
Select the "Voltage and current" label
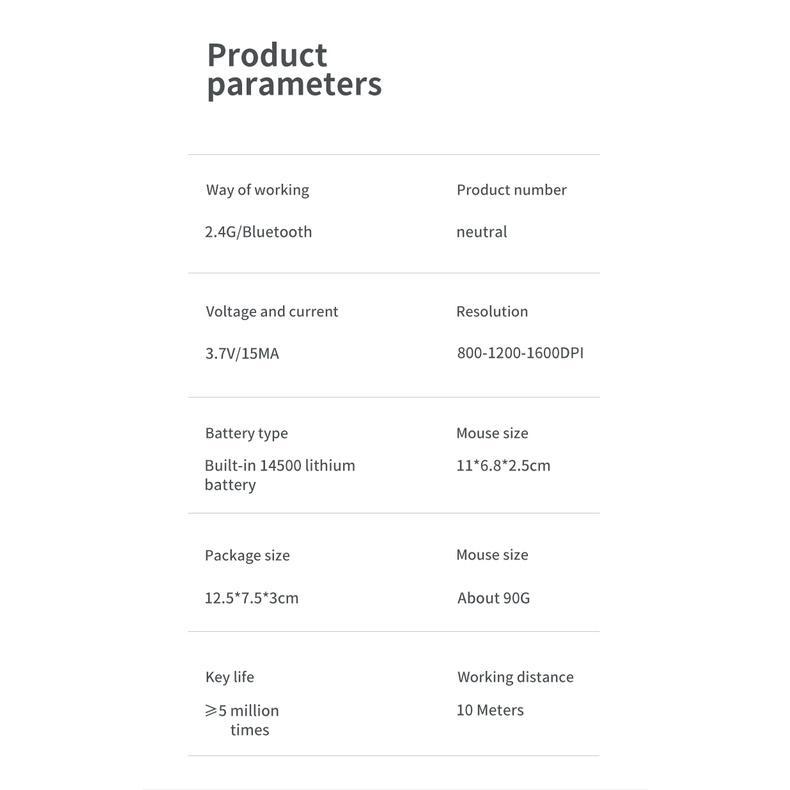tap(272, 312)
